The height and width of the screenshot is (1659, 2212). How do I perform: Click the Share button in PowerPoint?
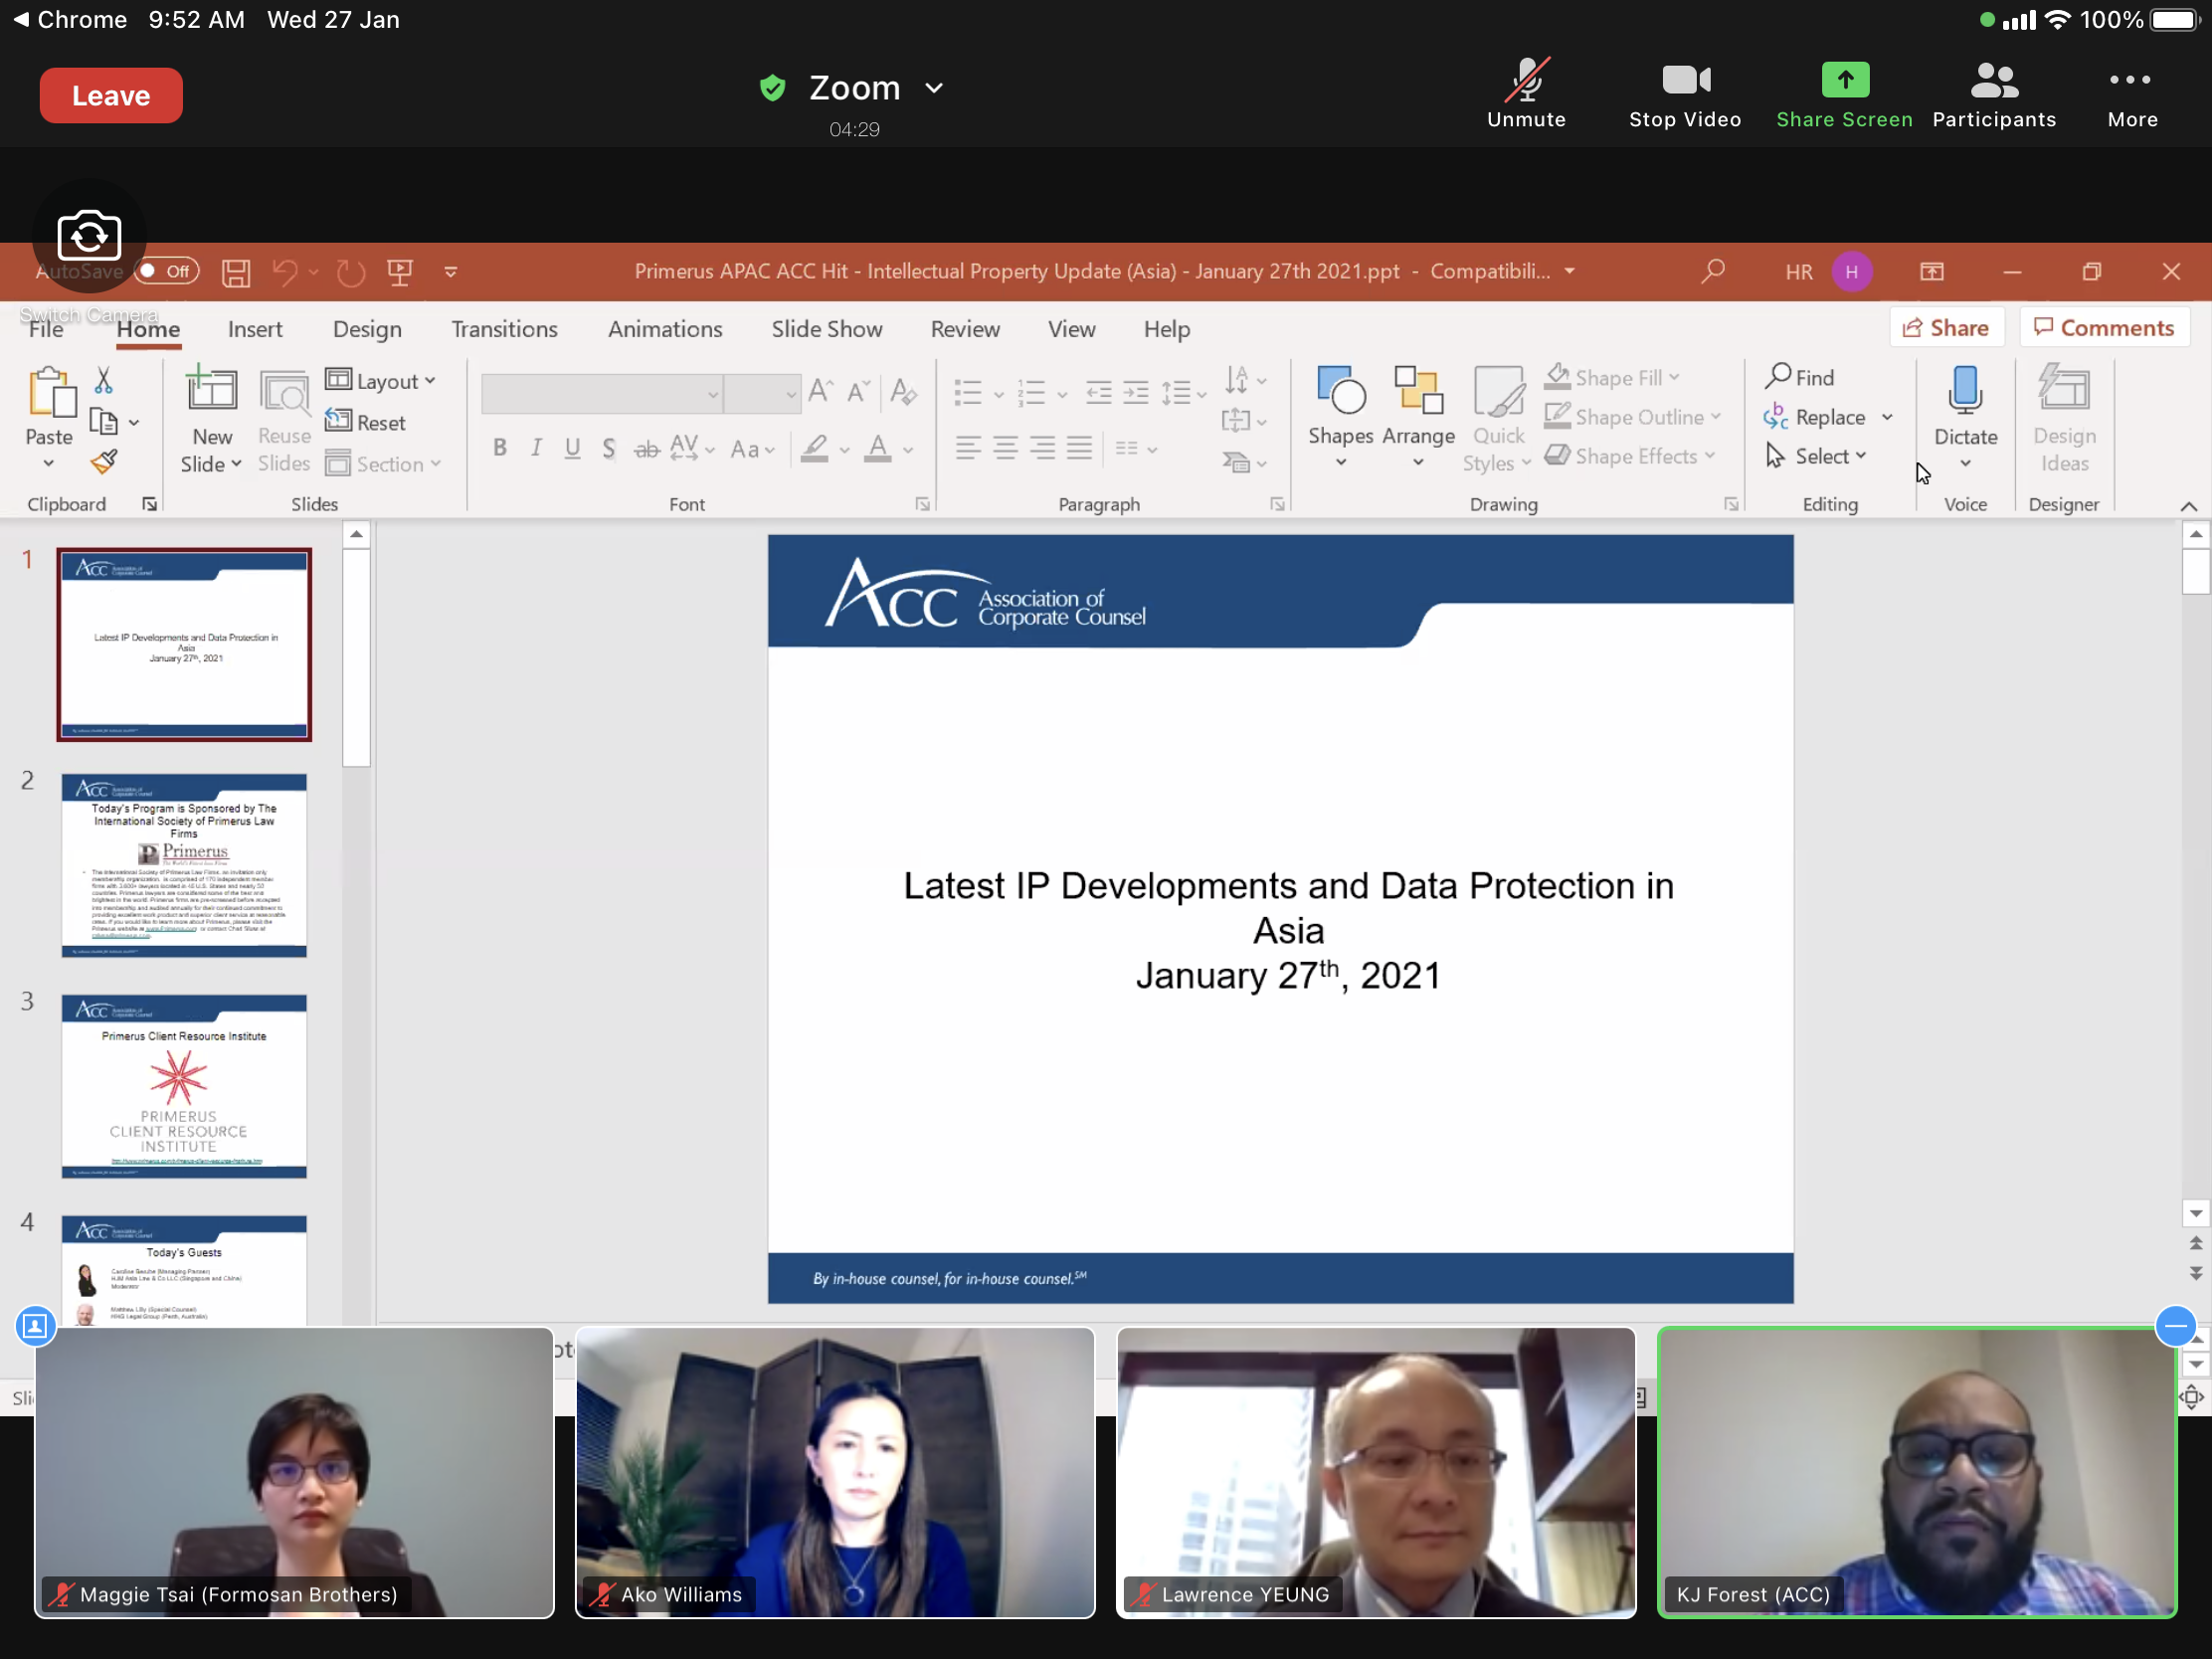point(1946,328)
